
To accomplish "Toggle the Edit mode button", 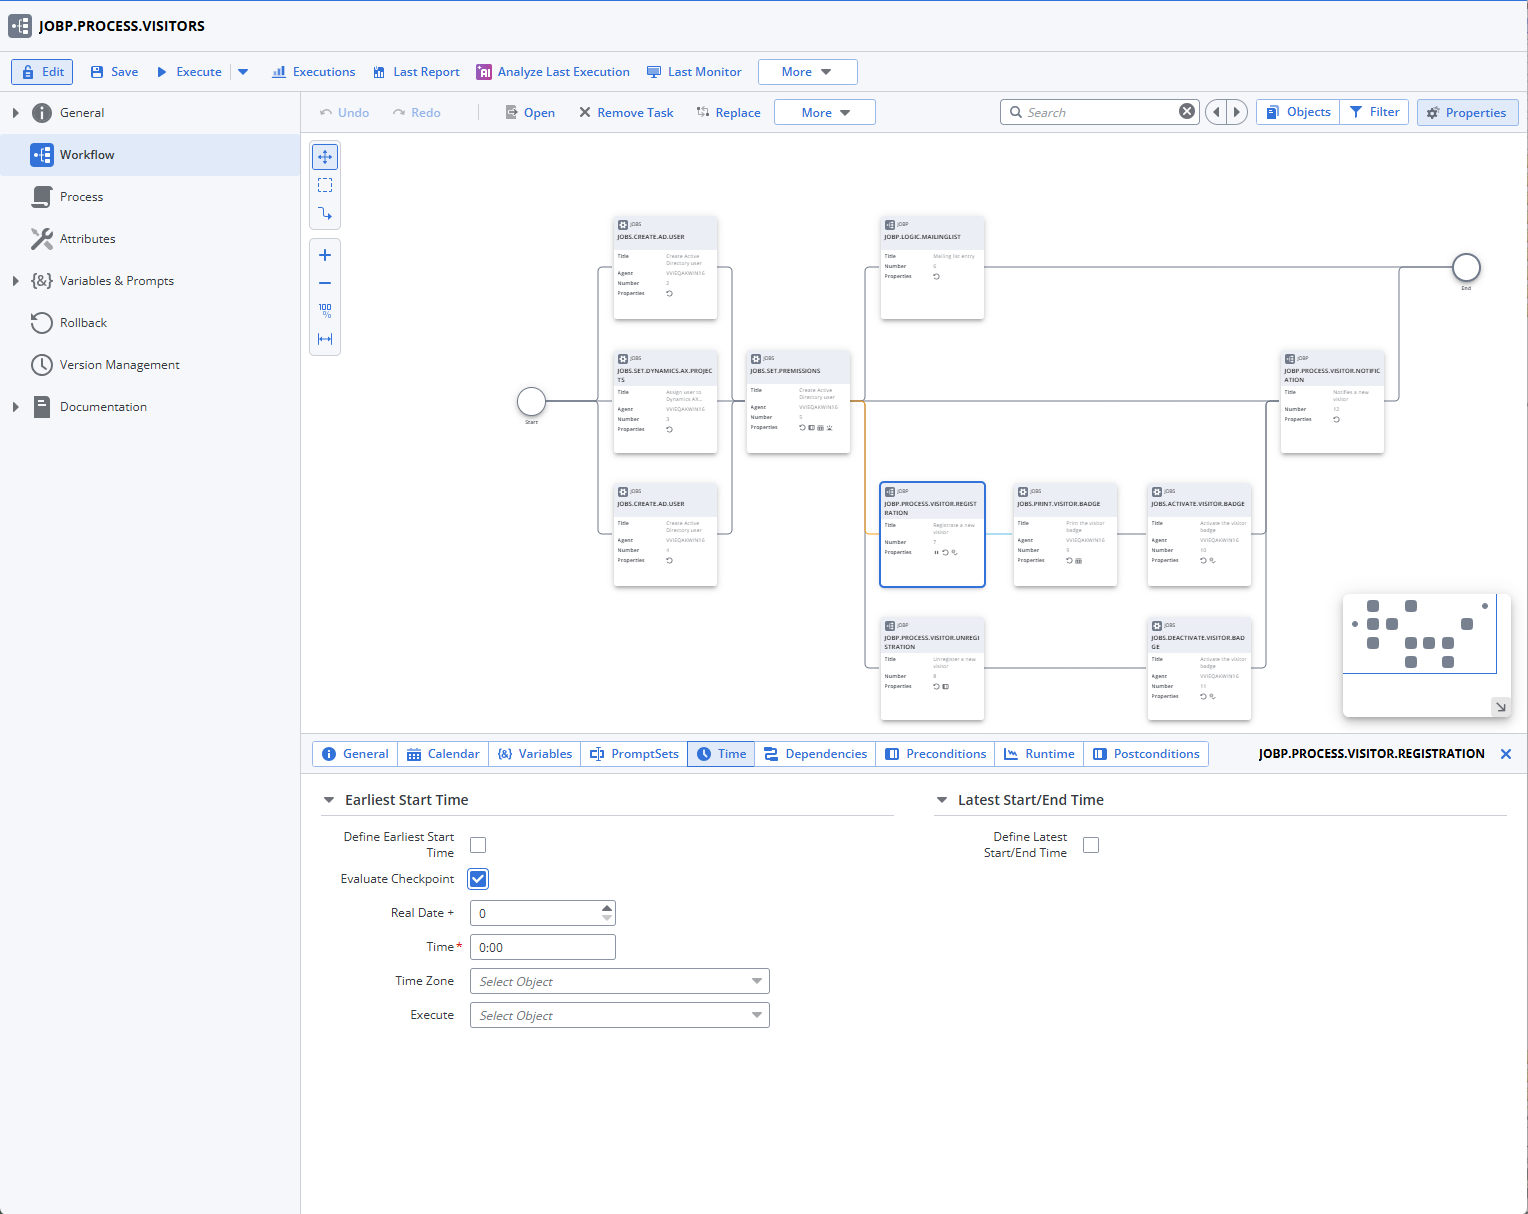I will (42, 72).
